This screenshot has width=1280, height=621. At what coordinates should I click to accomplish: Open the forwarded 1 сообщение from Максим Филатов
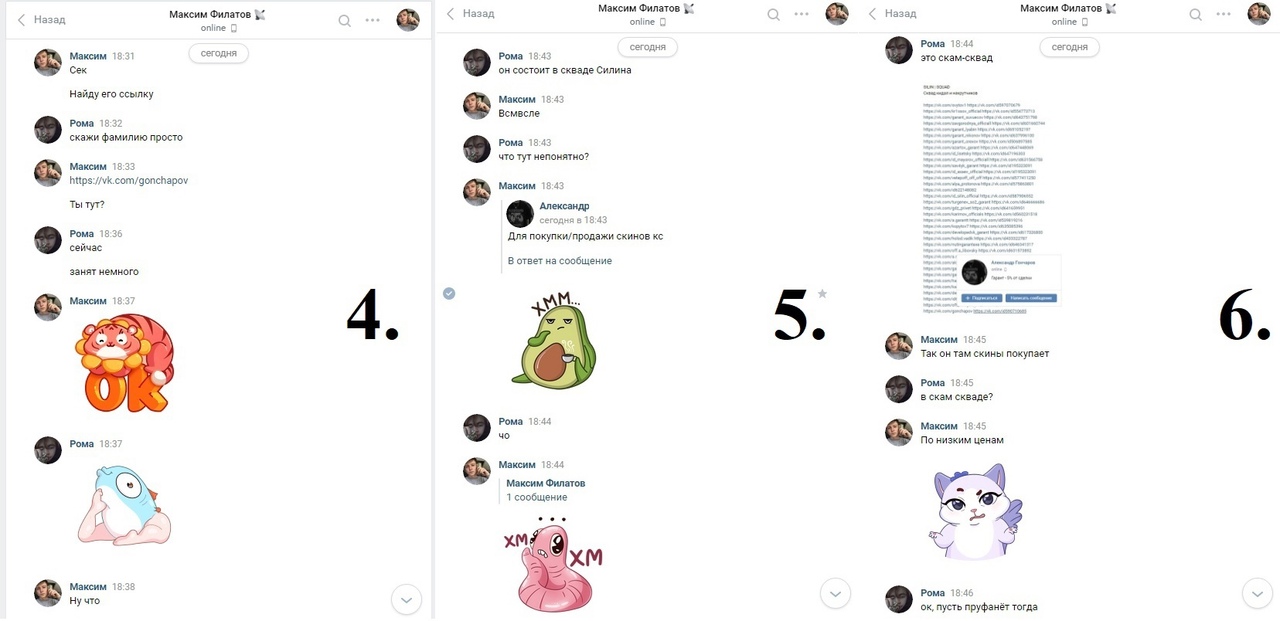(x=537, y=497)
